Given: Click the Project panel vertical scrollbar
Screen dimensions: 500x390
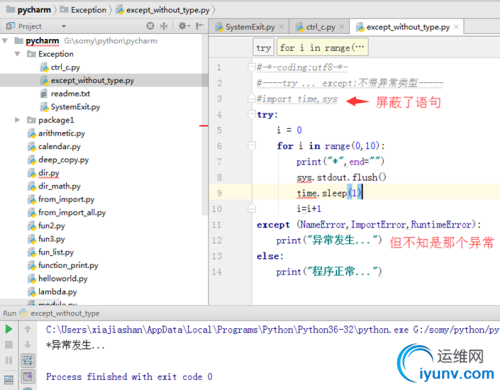Looking at the screenshot, I should pos(205,124).
